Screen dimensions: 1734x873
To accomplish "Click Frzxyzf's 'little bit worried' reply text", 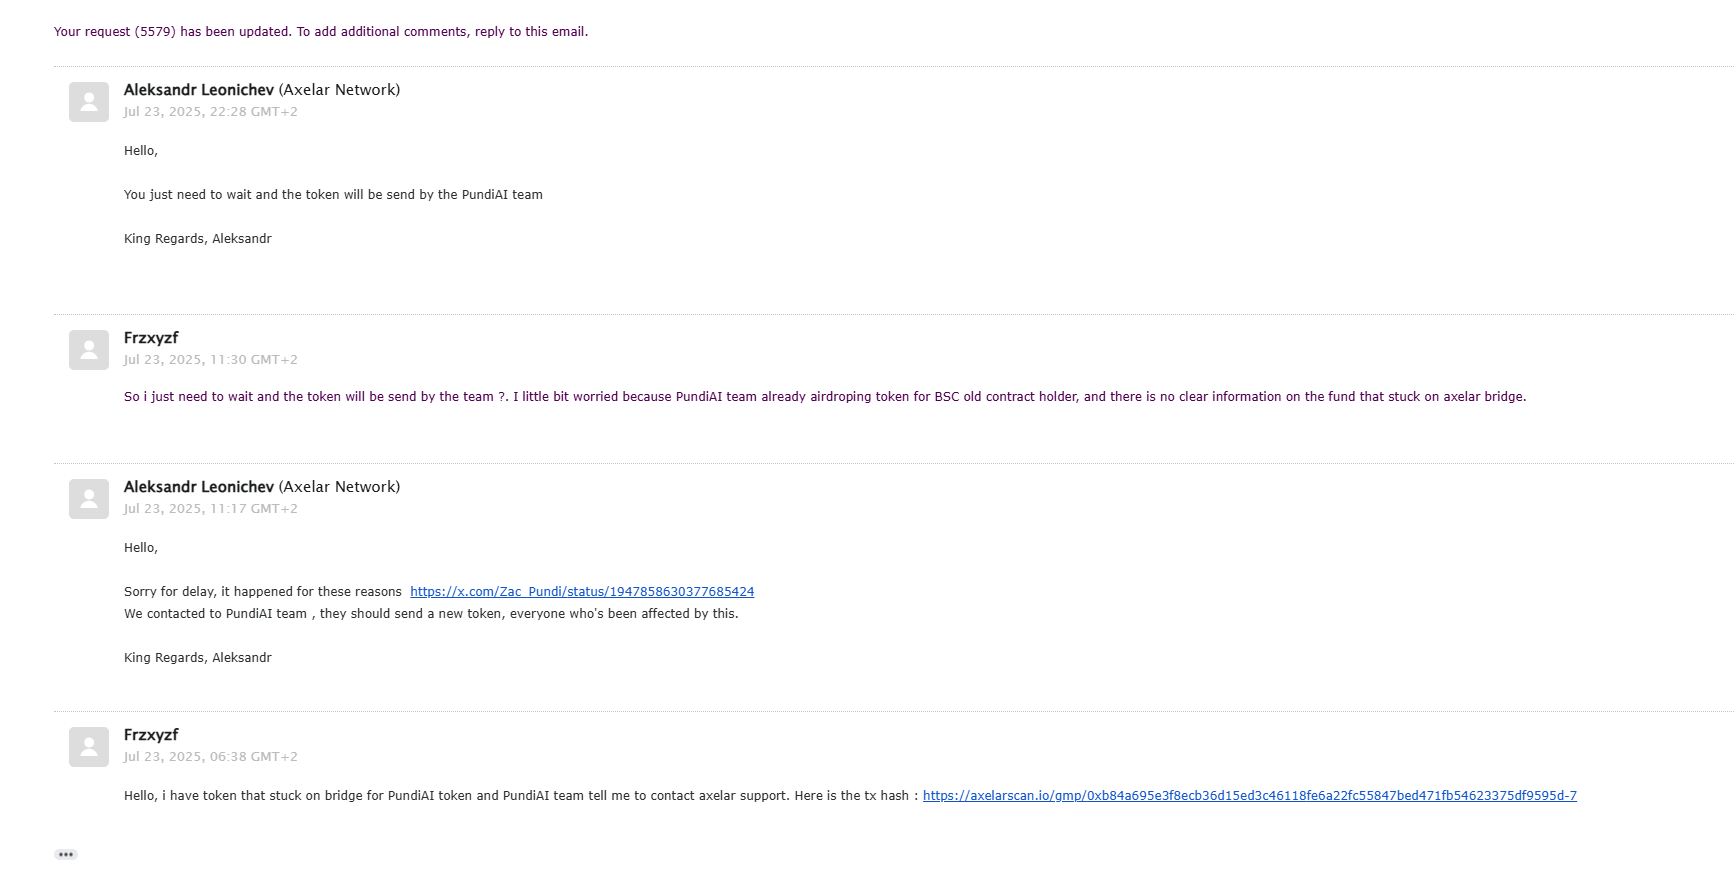I will pos(824,397).
